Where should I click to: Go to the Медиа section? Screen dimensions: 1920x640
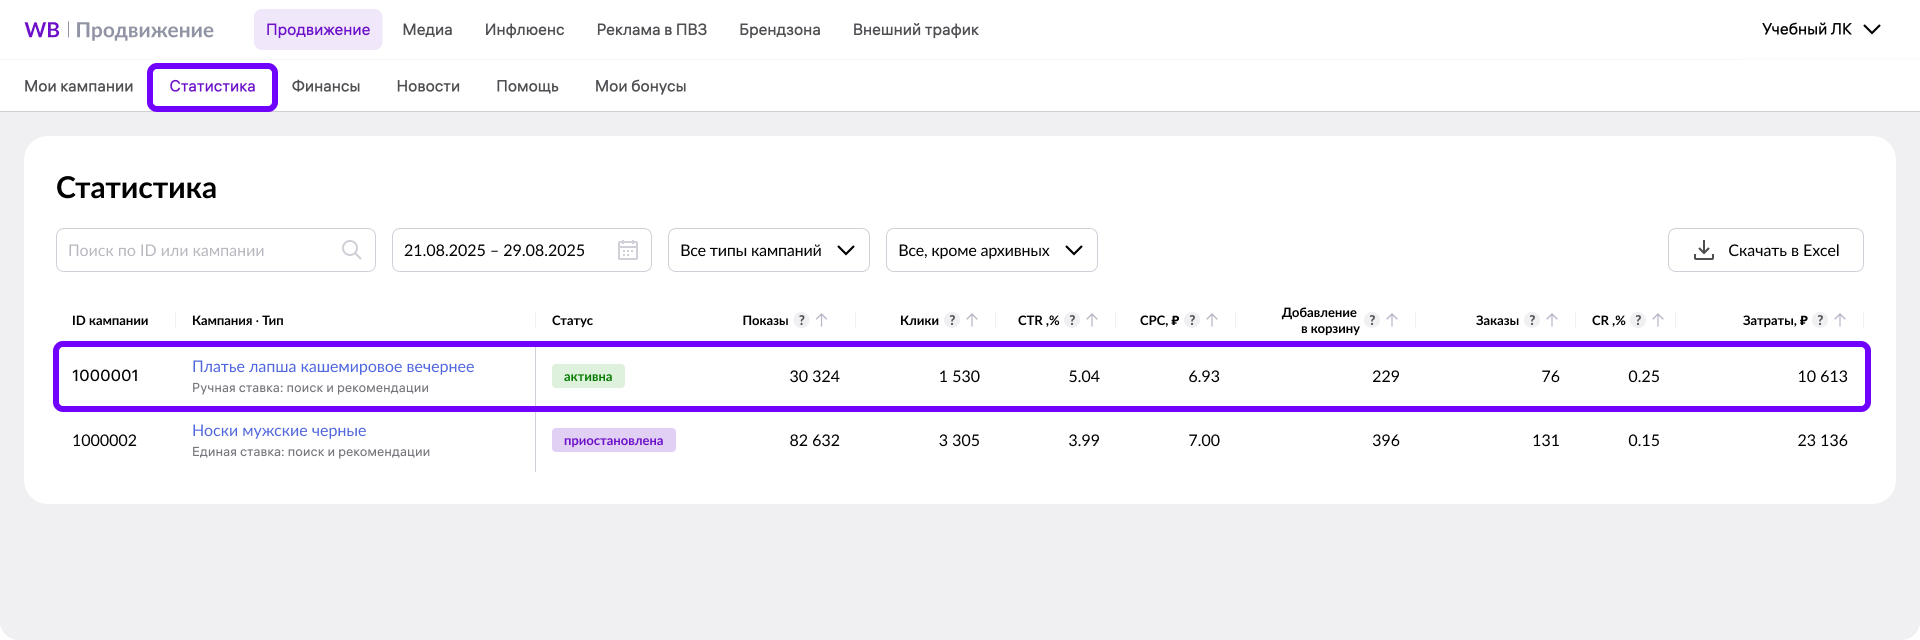coord(427,30)
